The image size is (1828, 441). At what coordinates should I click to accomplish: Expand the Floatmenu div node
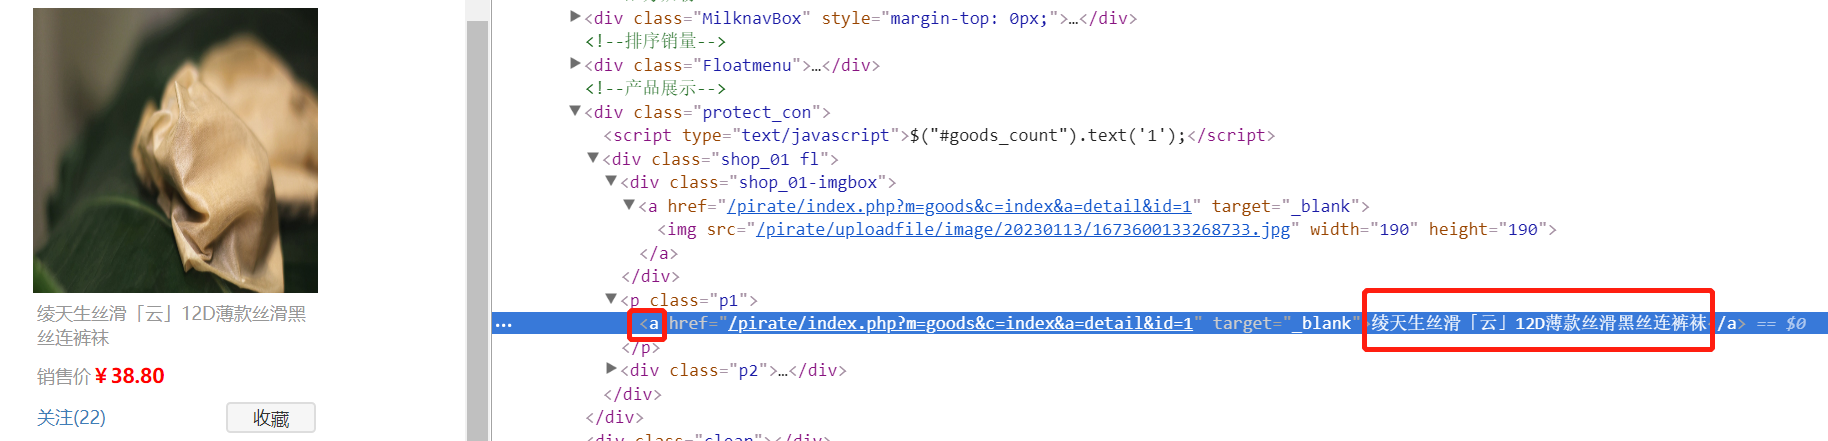pos(575,64)
